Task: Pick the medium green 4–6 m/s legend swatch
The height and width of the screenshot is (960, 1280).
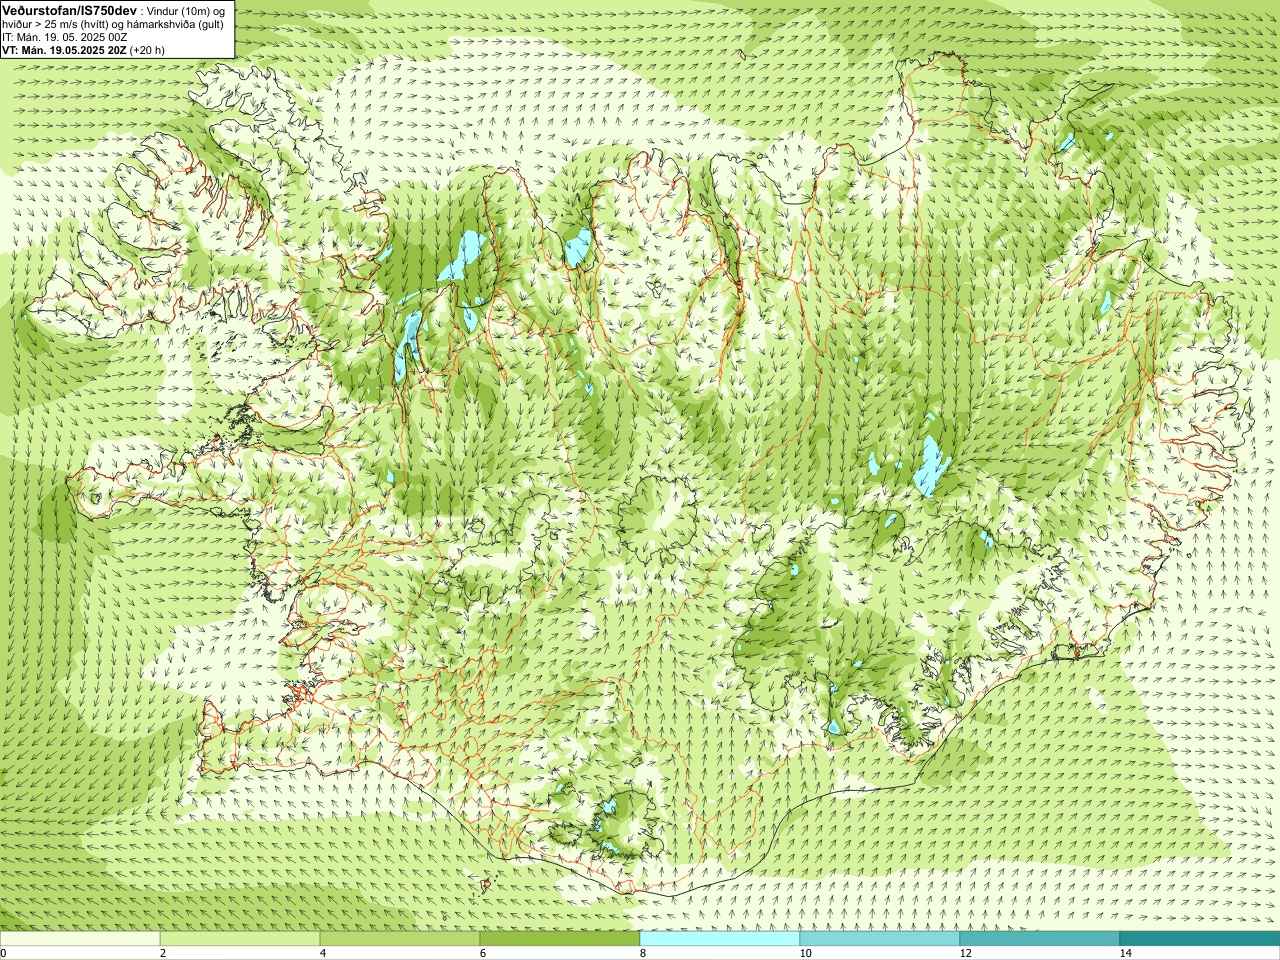Action: 400,939
